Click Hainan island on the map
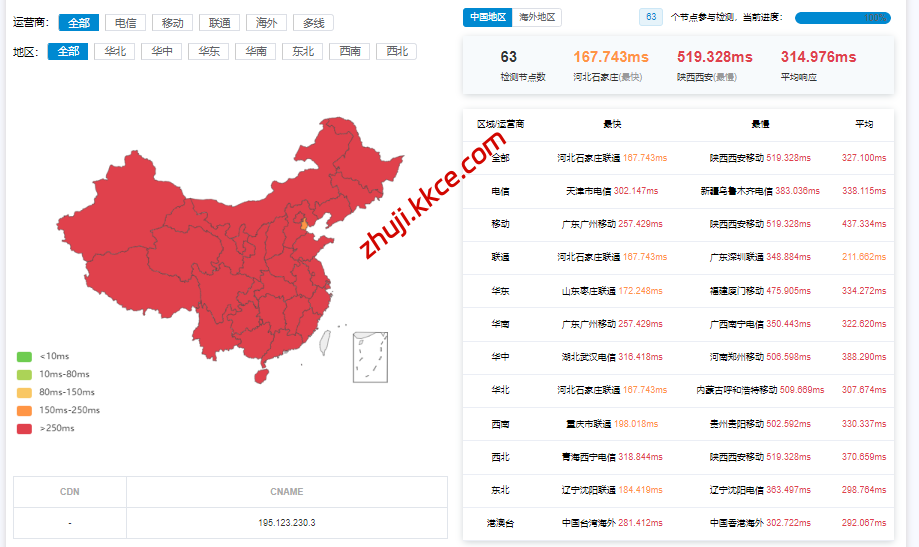 click(x=263, y=376)
